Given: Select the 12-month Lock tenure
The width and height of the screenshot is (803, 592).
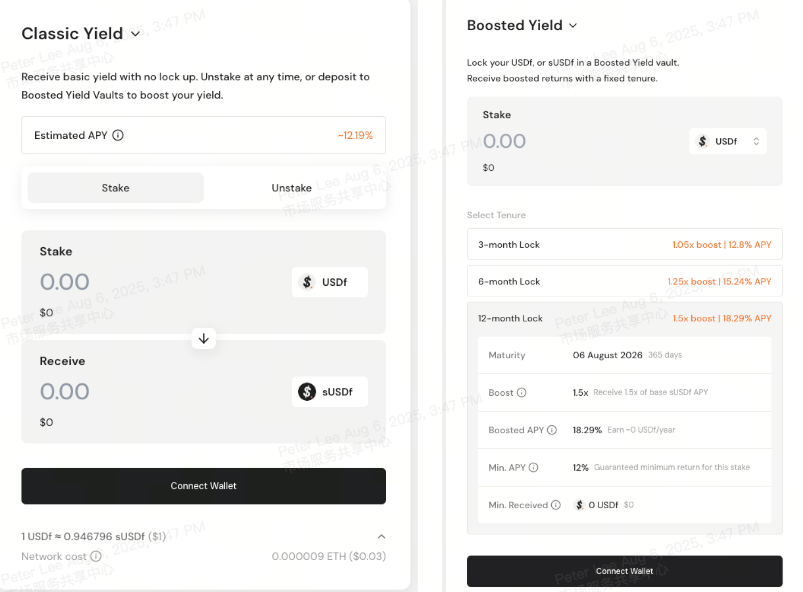Looking at the screenshot, I should 624,318.
